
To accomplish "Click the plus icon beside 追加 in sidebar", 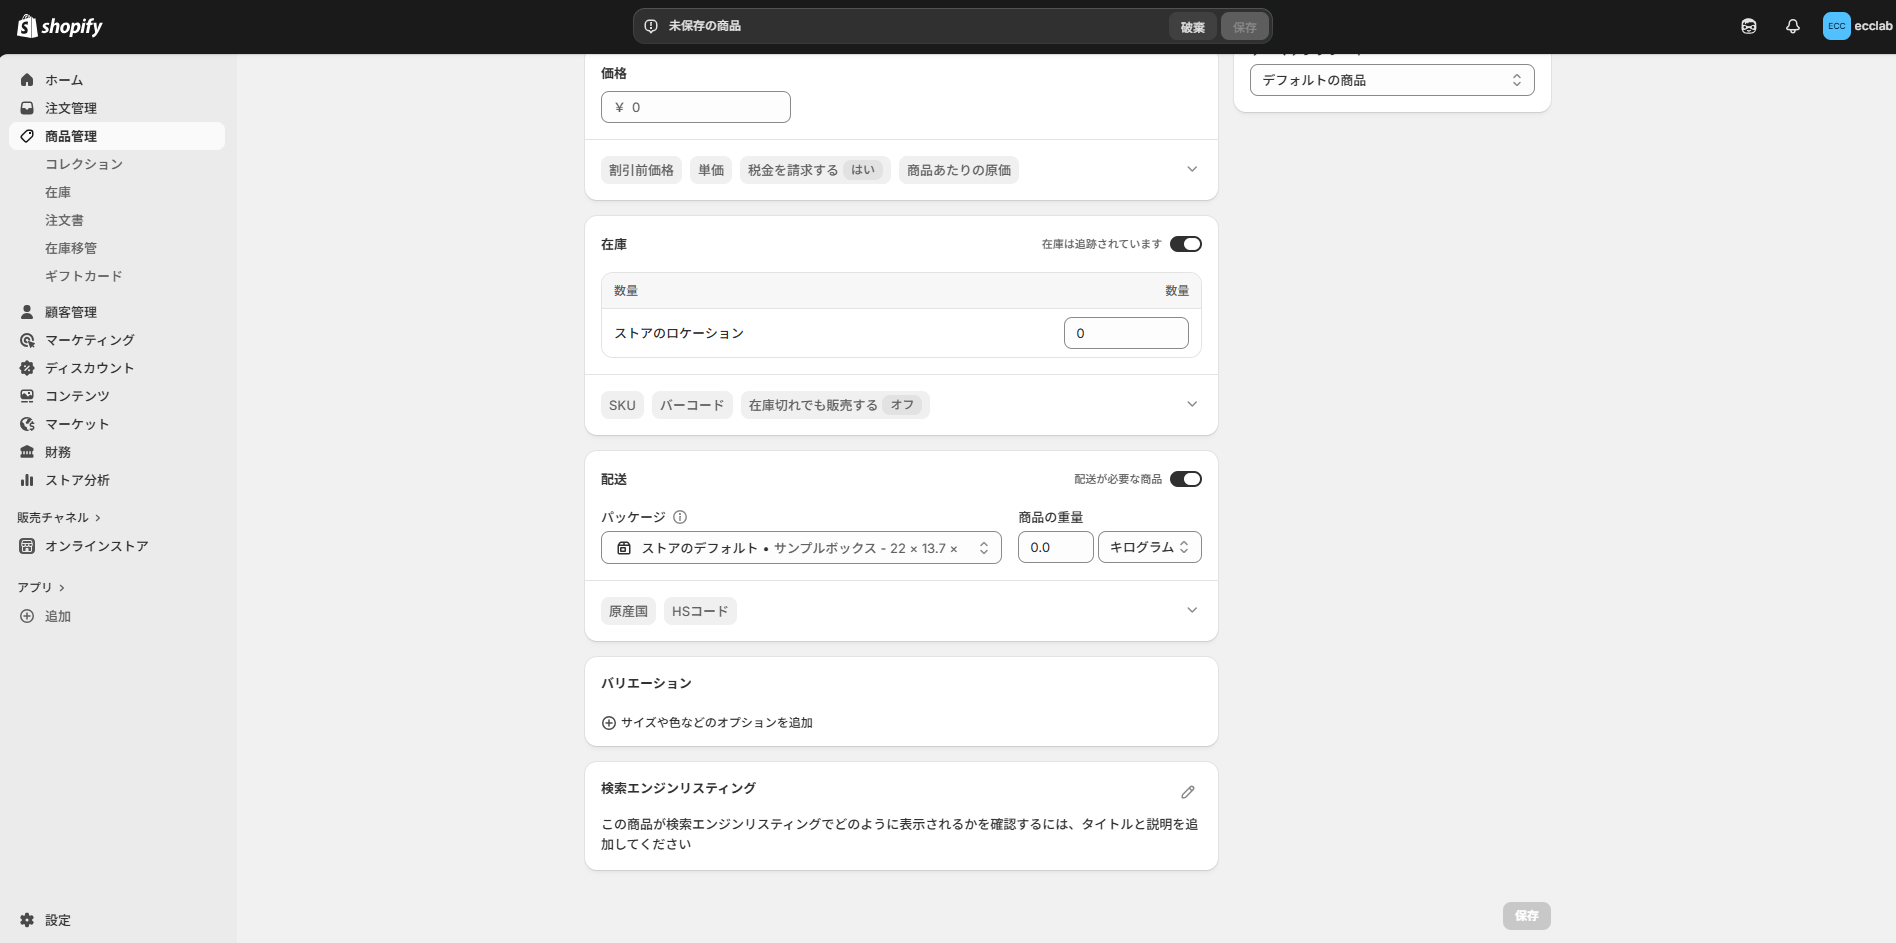I will tap(27, 616).
